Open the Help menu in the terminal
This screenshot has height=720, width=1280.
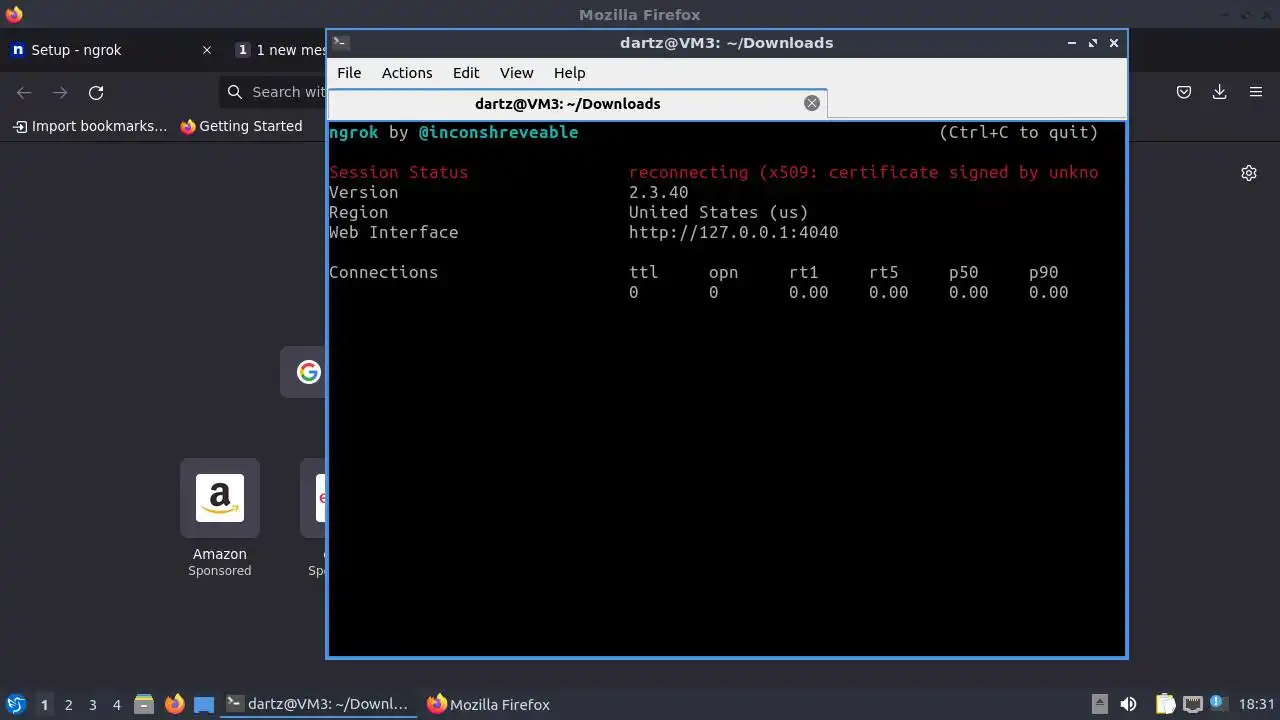coord(570,73)
